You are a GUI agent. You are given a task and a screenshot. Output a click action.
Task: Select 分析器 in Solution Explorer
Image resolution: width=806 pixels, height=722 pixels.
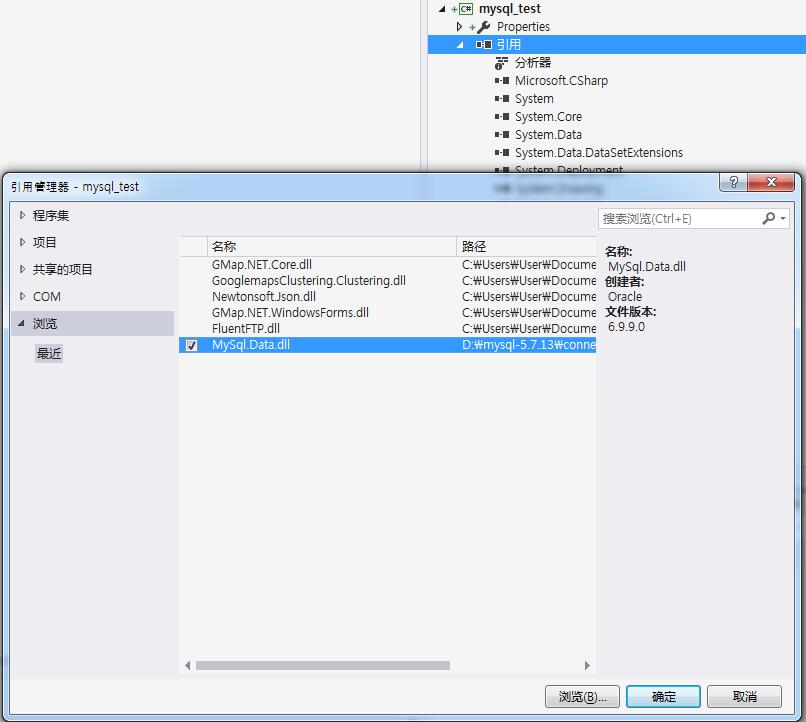[x=533, y=63]
